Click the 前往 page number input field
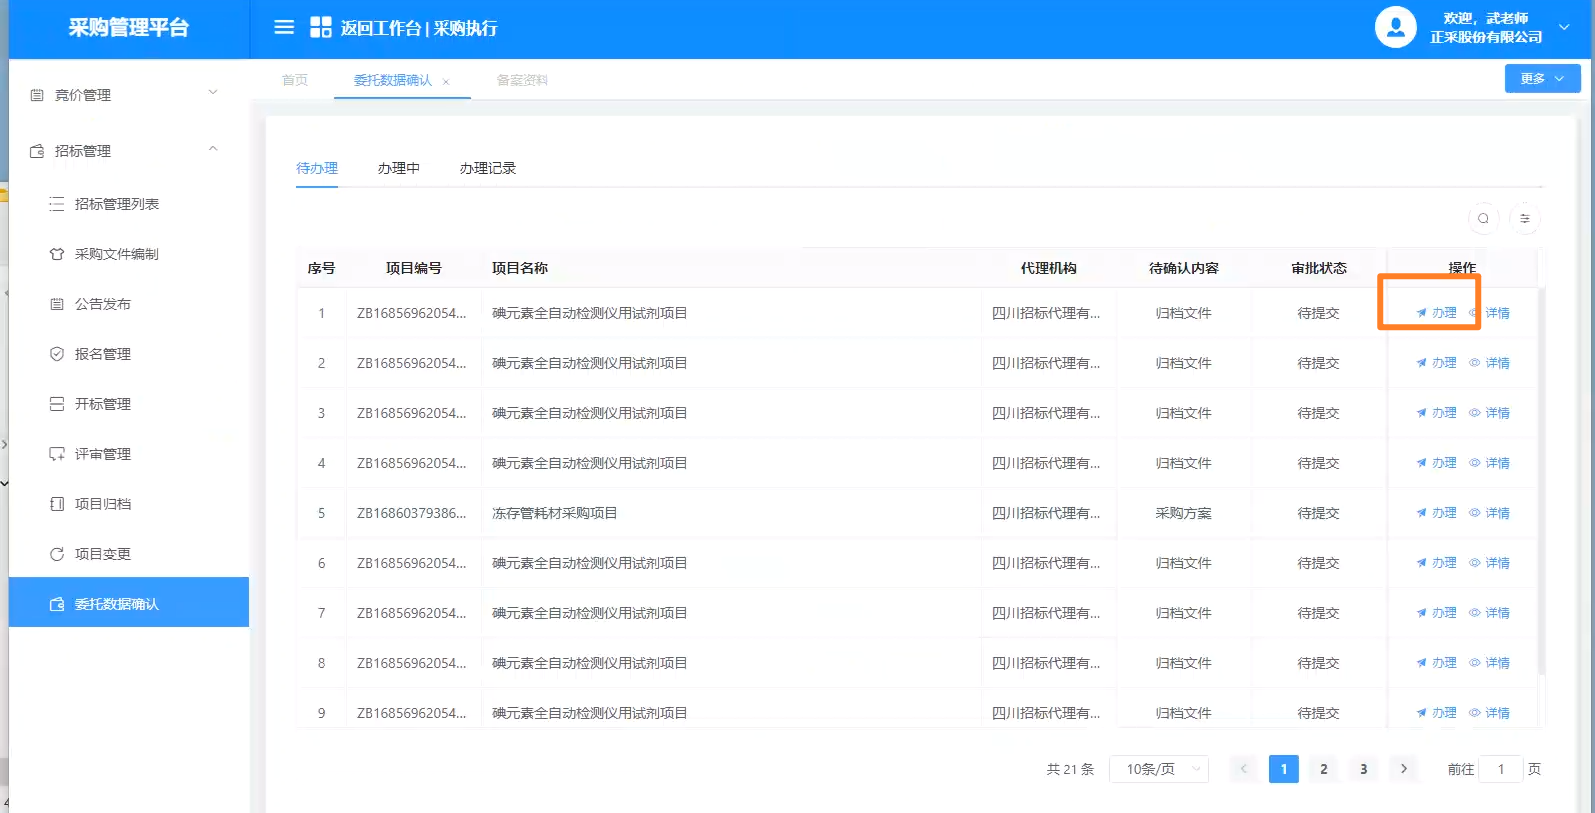 tap(1500, 769)
